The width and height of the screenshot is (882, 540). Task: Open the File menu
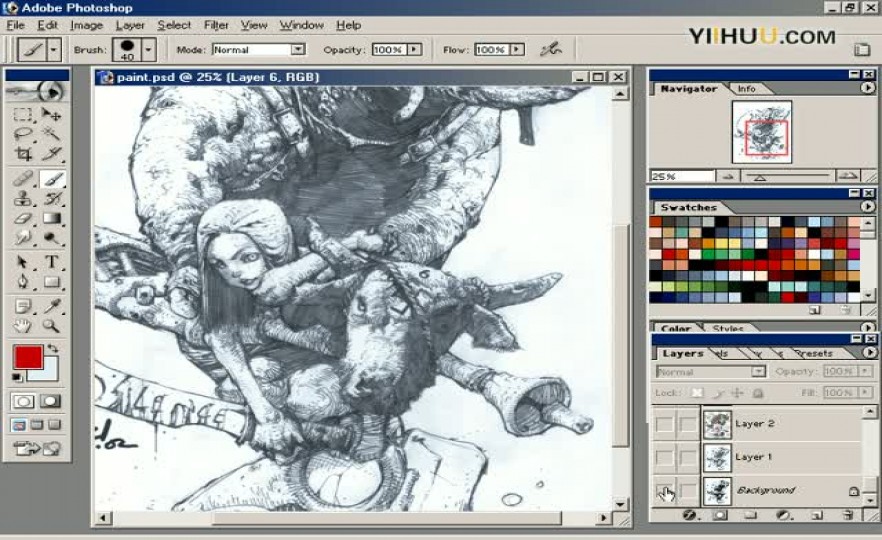(16, 25)
